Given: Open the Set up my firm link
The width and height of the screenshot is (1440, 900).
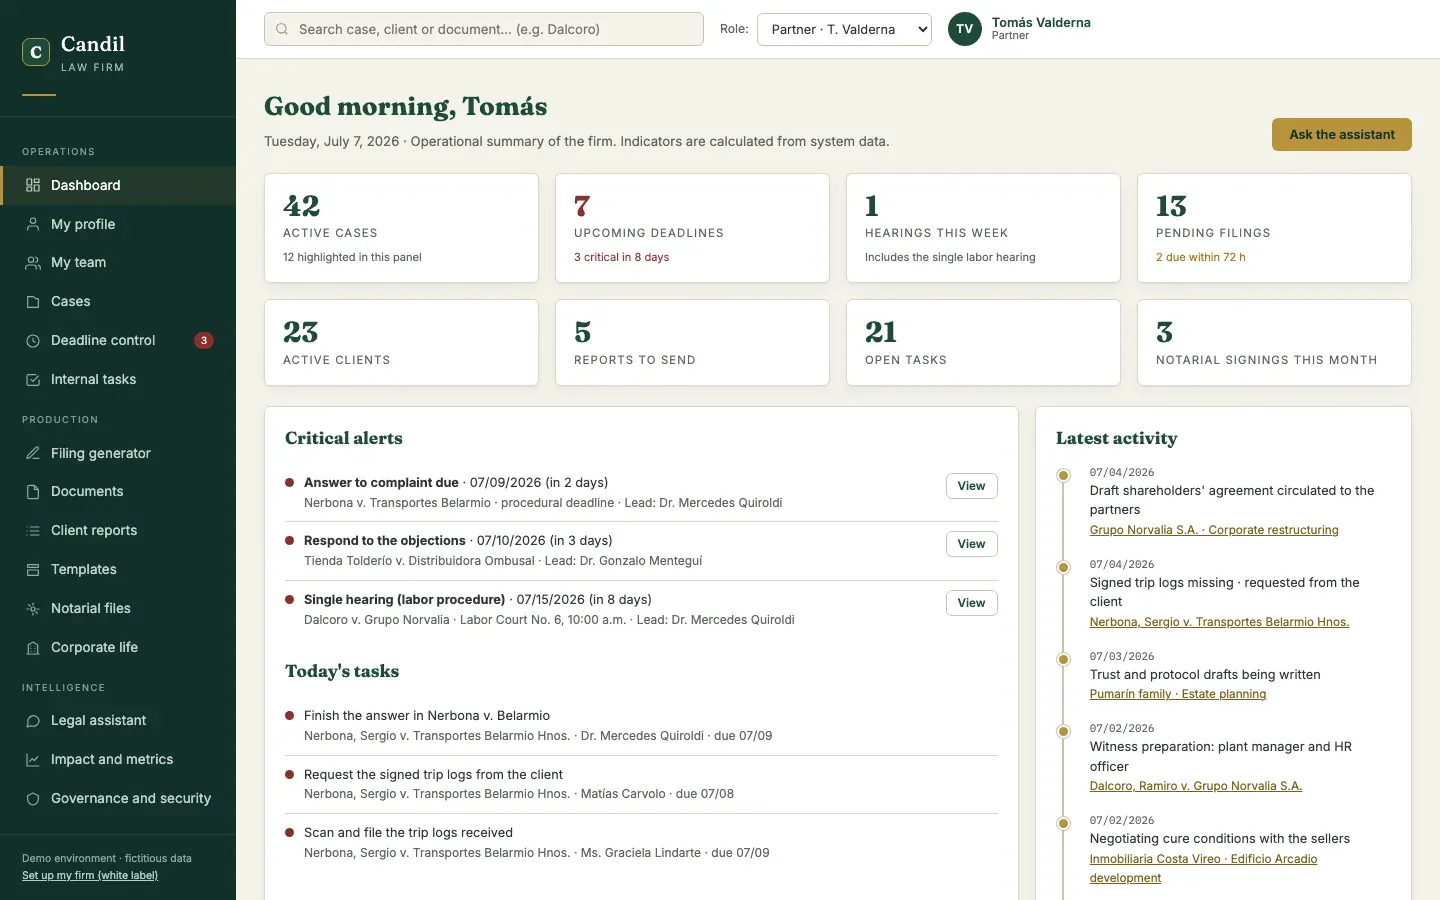Looking at the screenshot, I should pos(90,875).
